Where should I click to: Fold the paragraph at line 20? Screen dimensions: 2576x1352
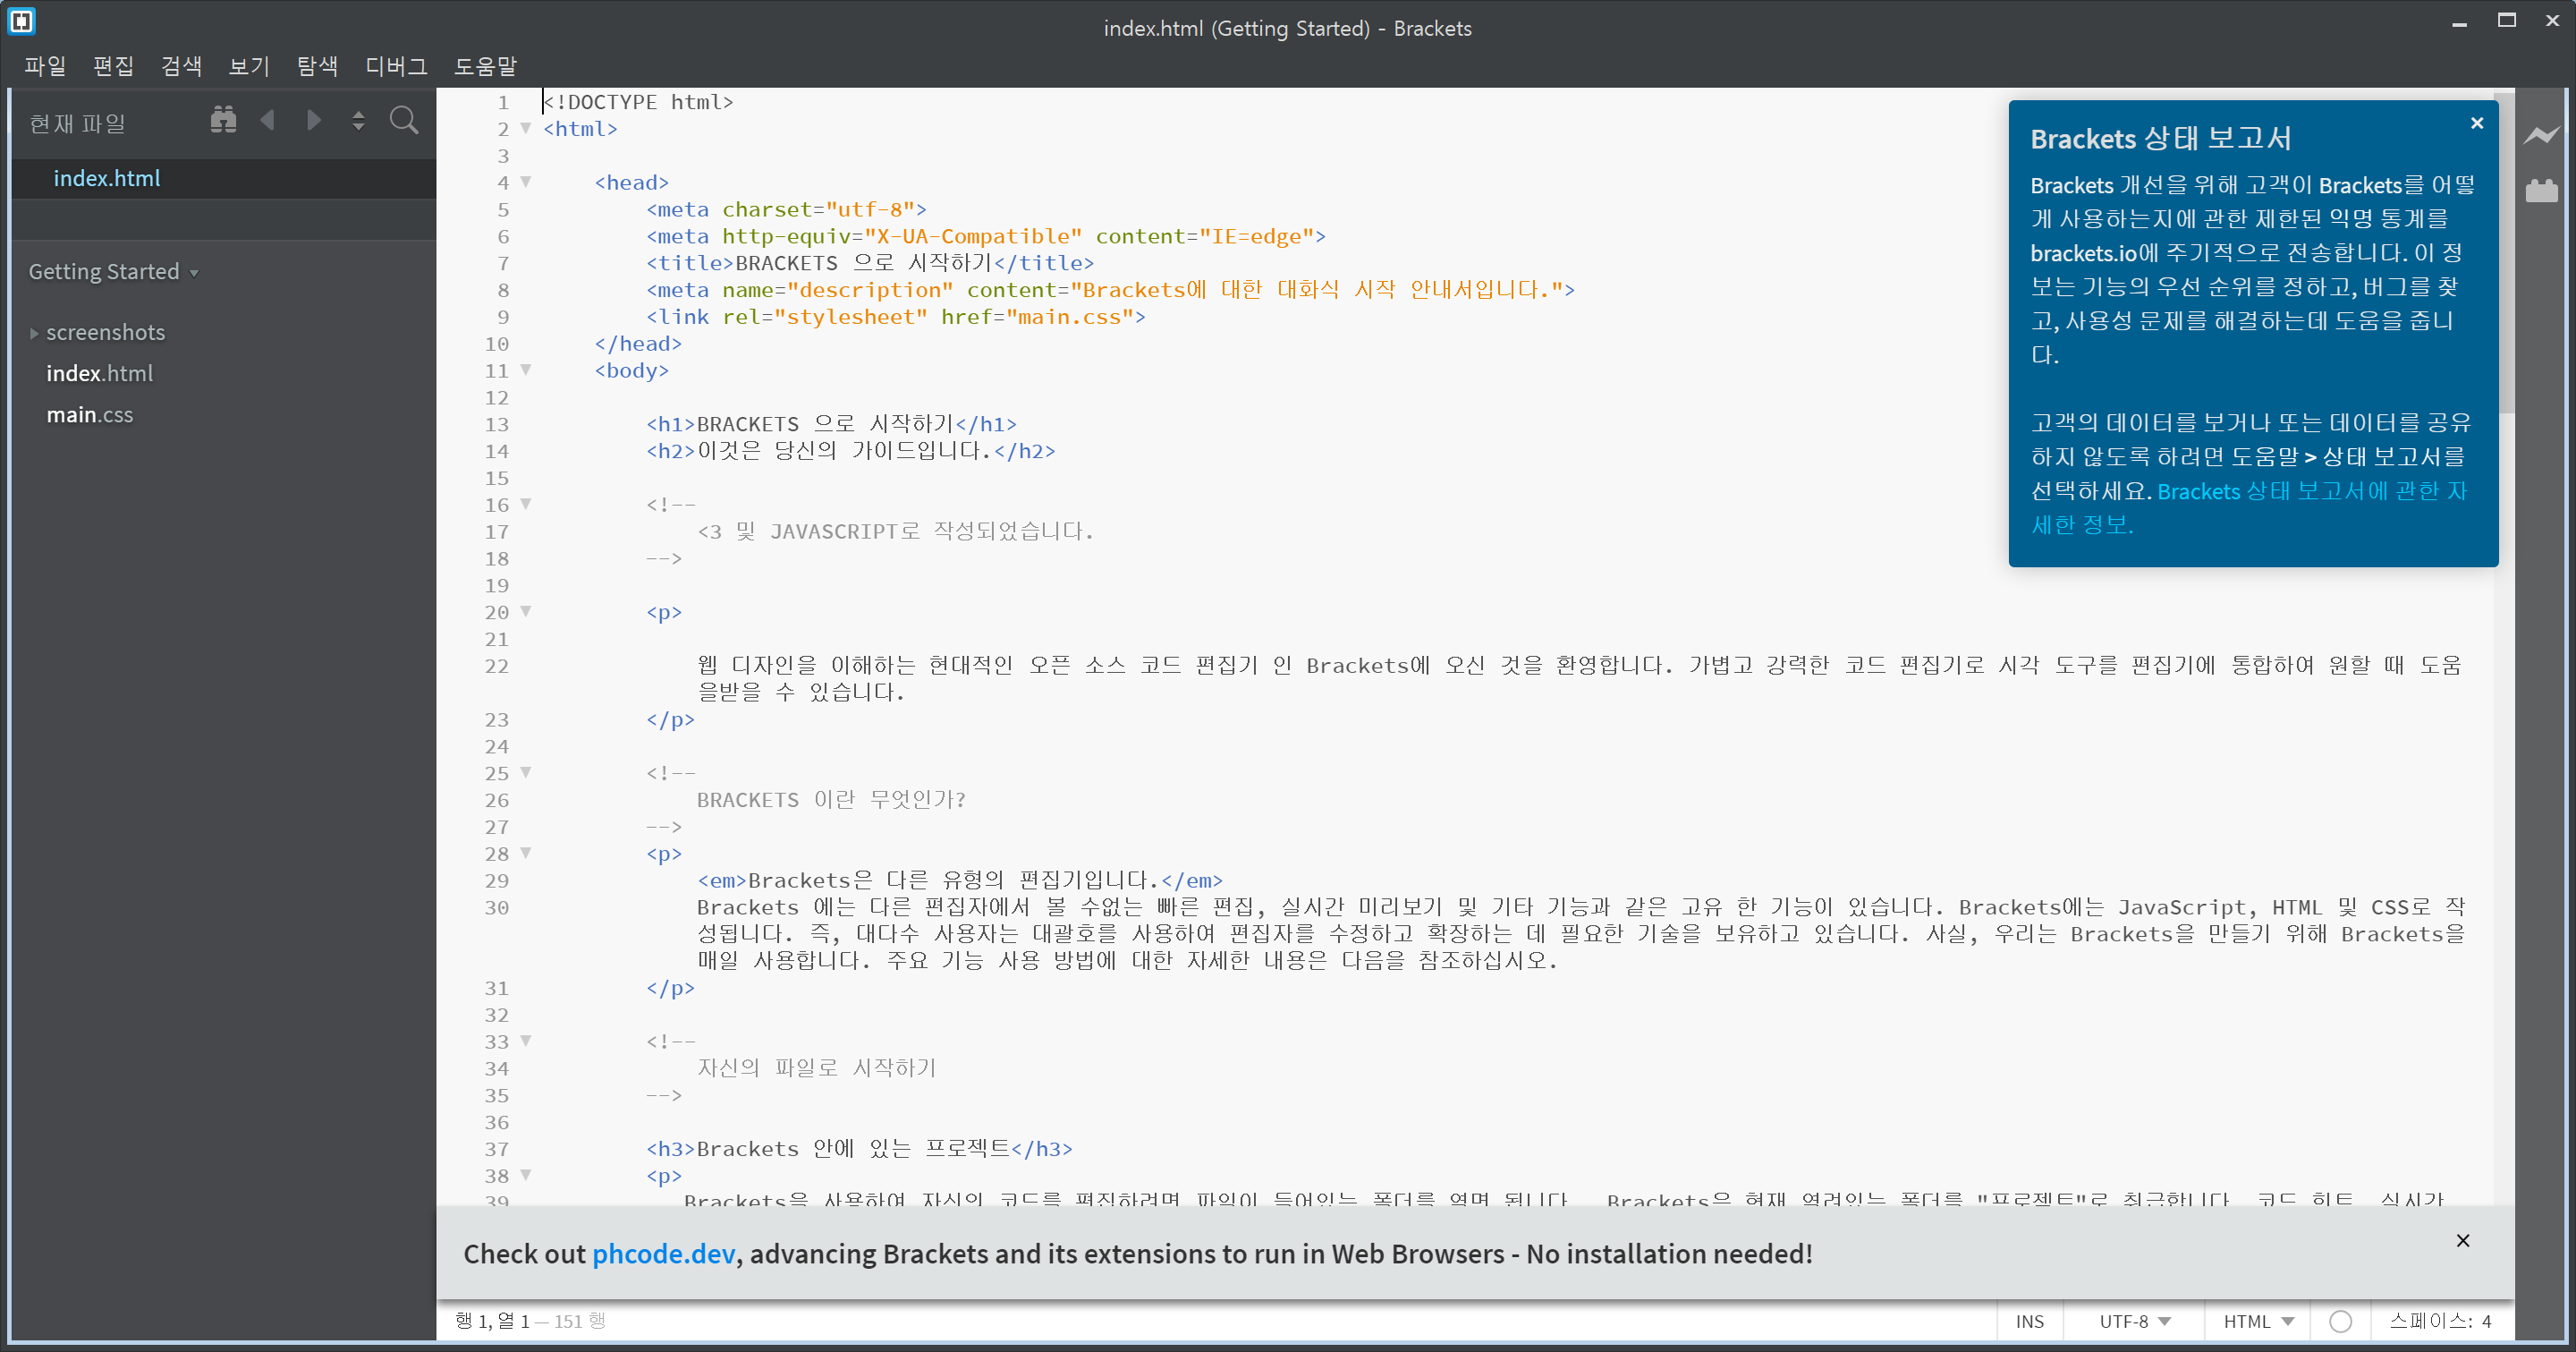tap(525, 611)
